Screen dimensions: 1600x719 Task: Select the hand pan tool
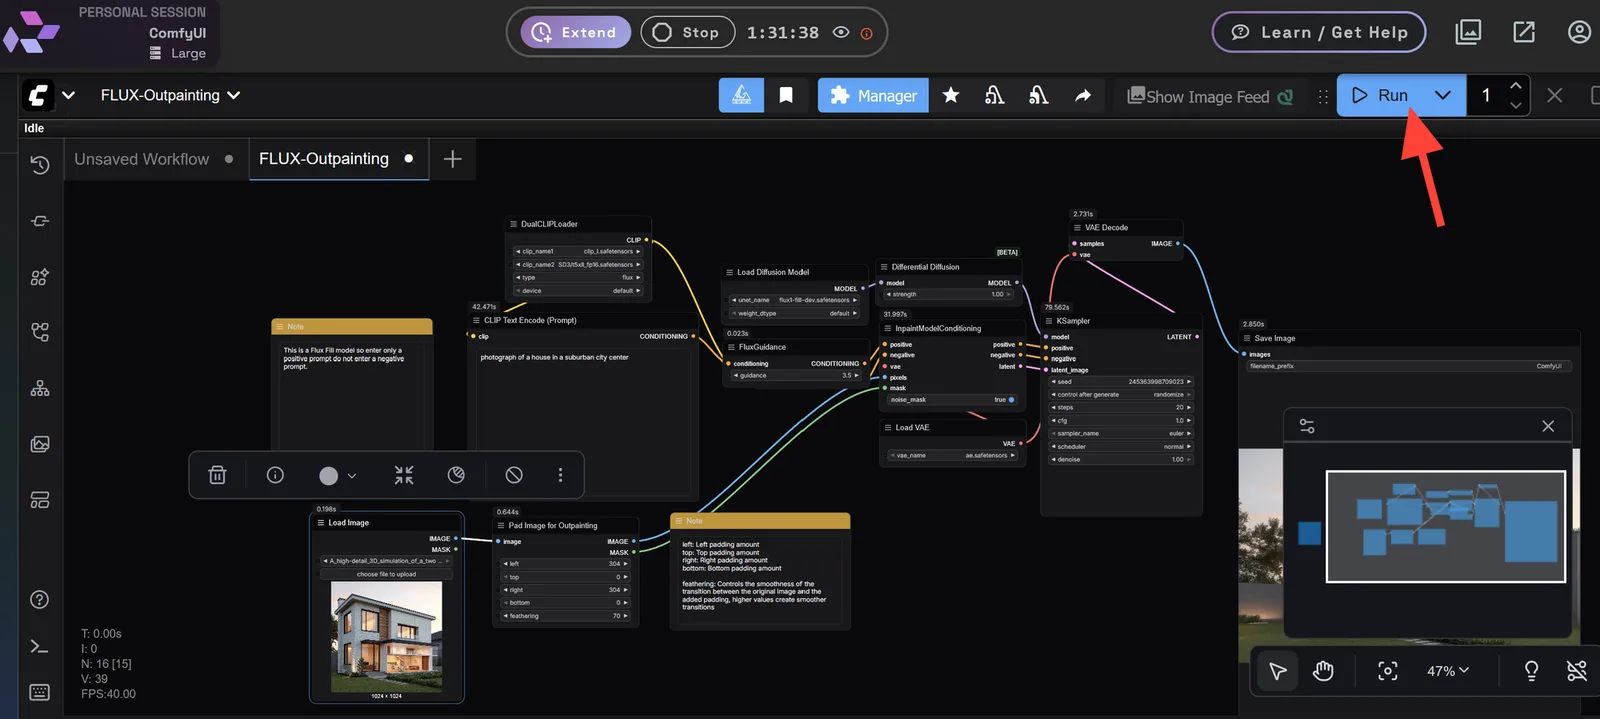click(1323, 671)
